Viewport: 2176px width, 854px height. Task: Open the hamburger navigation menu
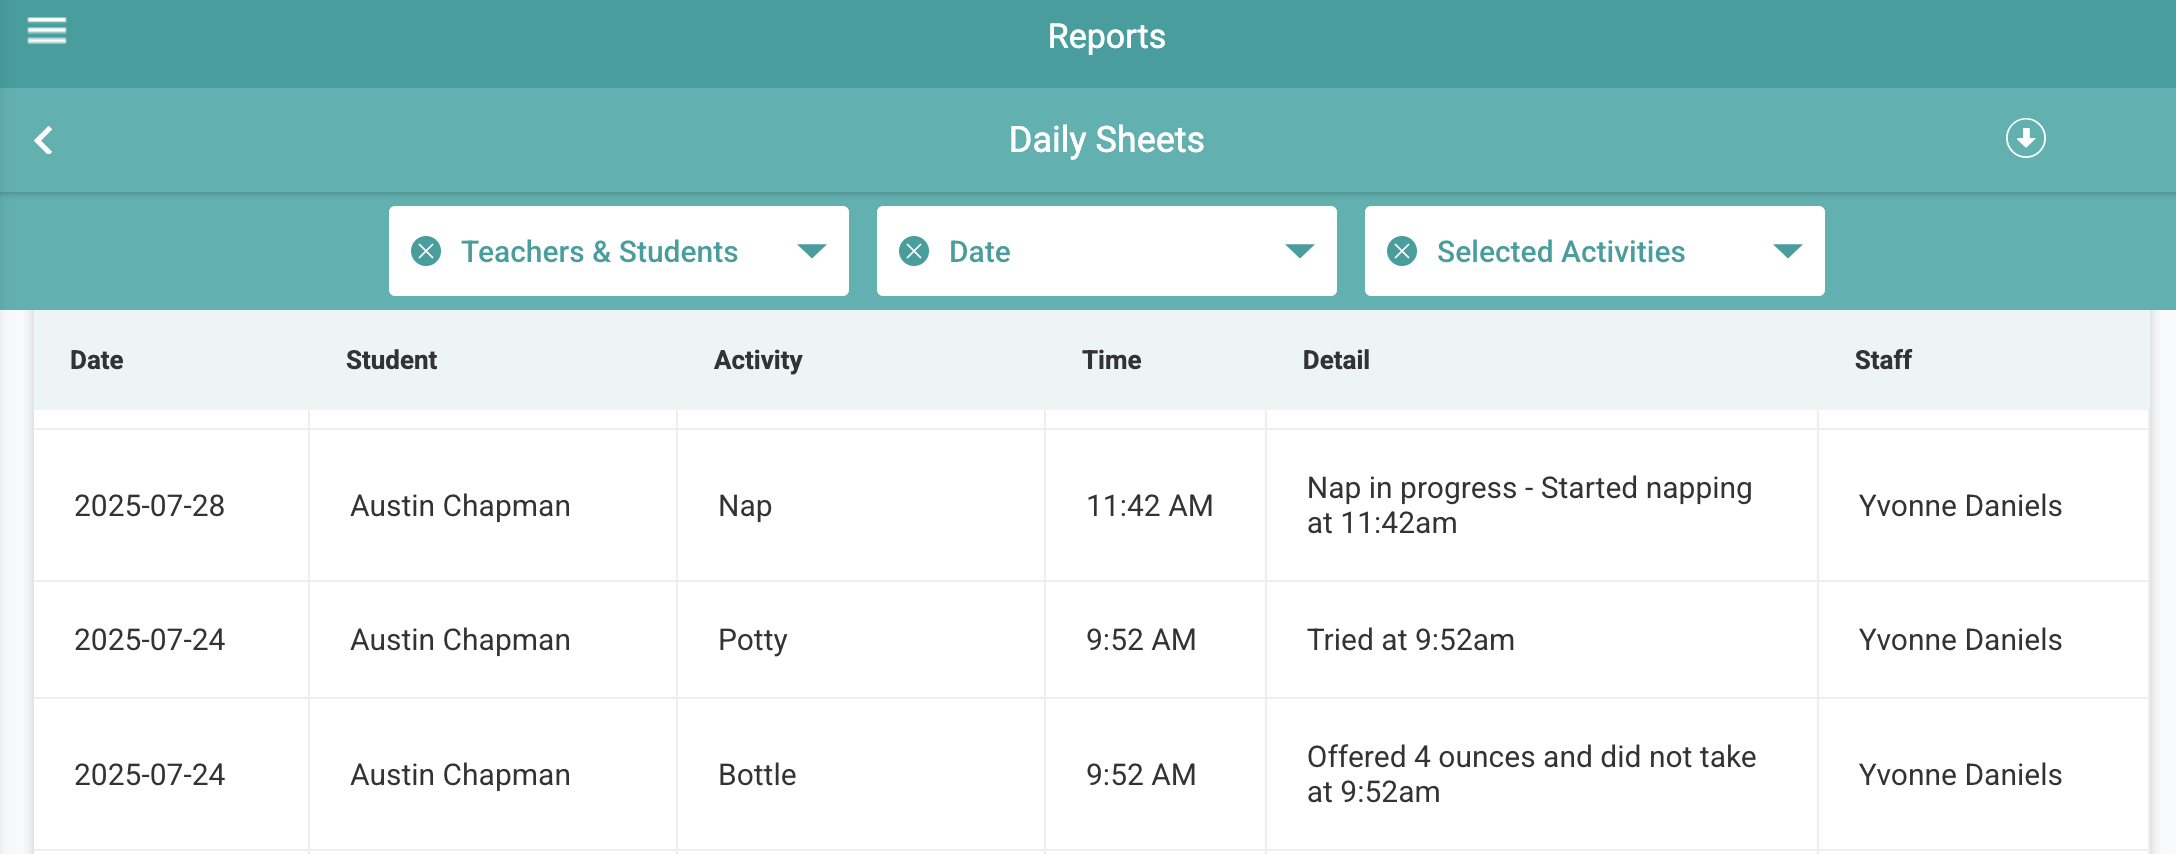[46, 32]
